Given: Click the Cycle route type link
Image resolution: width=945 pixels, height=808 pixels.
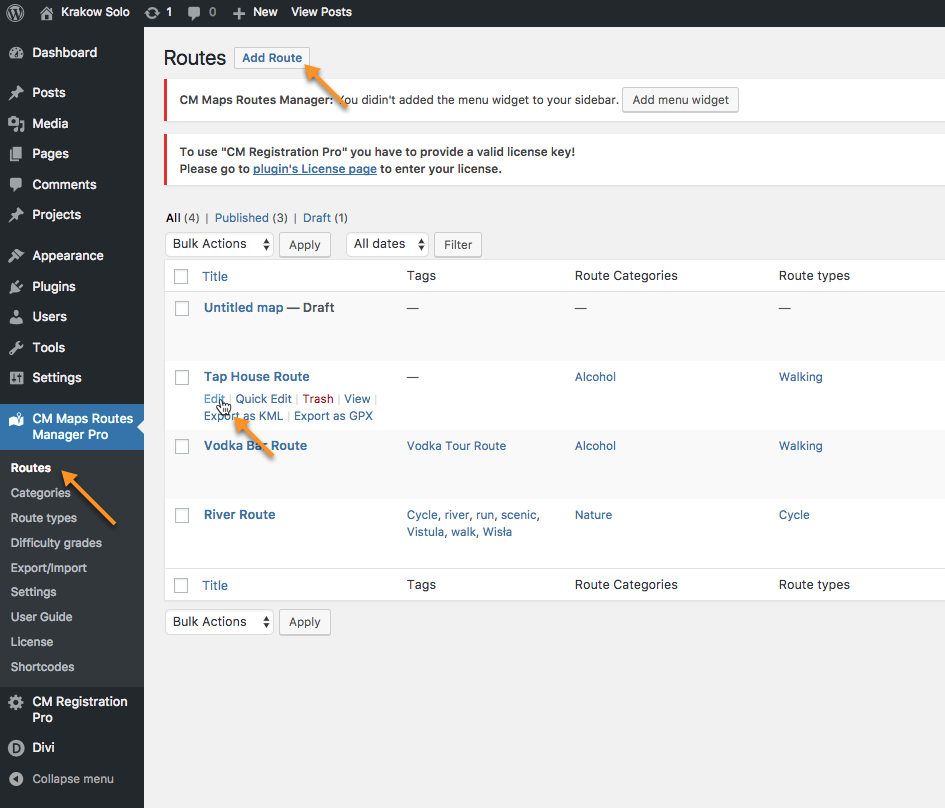Looking at the screenshot, I should (794, 515).
